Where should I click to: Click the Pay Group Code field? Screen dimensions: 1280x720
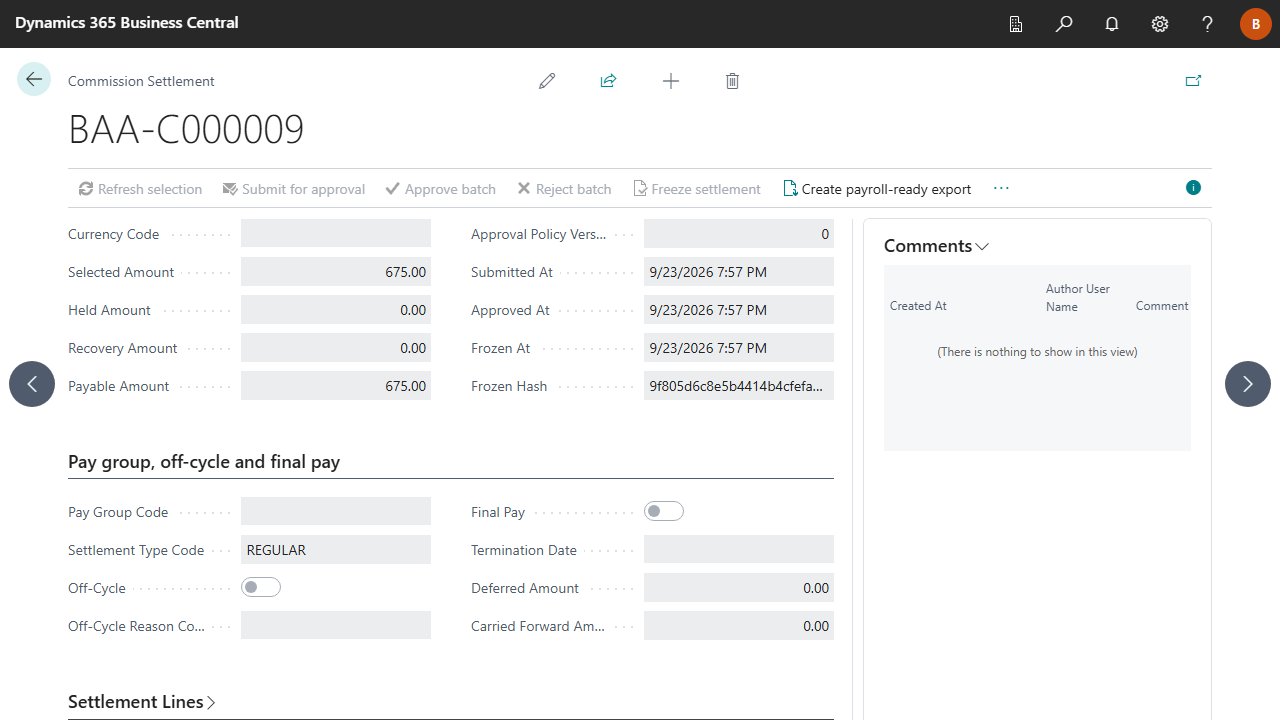tap(336, 512)
